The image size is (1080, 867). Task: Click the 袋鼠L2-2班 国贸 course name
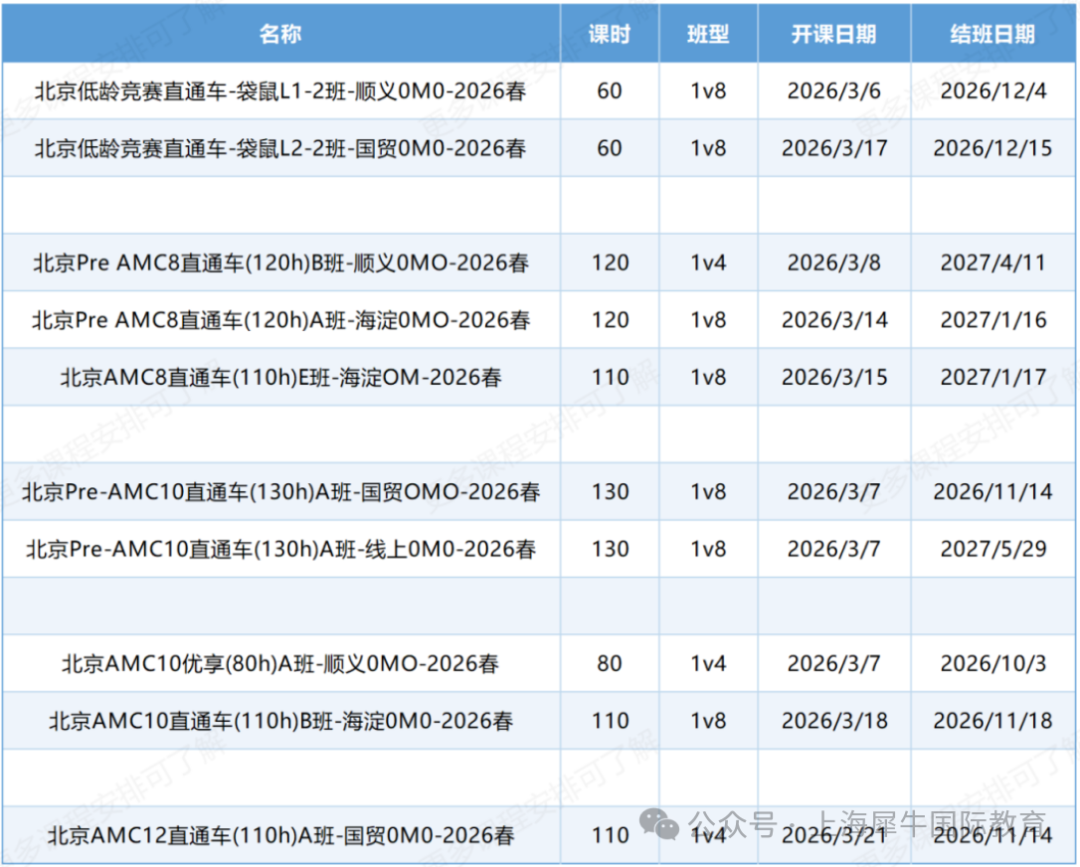(x=280, y=148)
